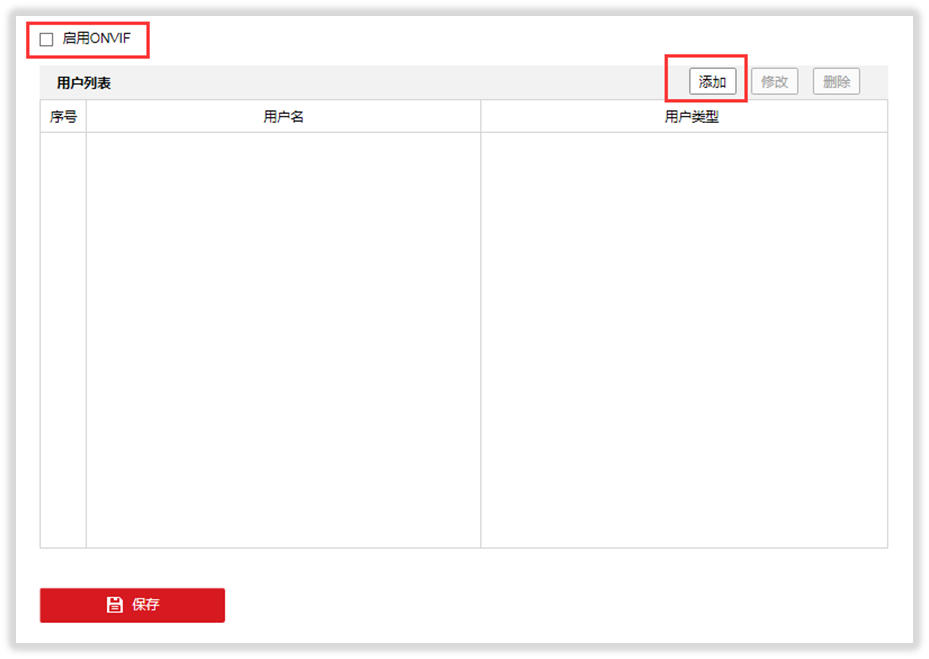Click the floppy disk save icon
The image size is (929, 659).
coord(115,605)
